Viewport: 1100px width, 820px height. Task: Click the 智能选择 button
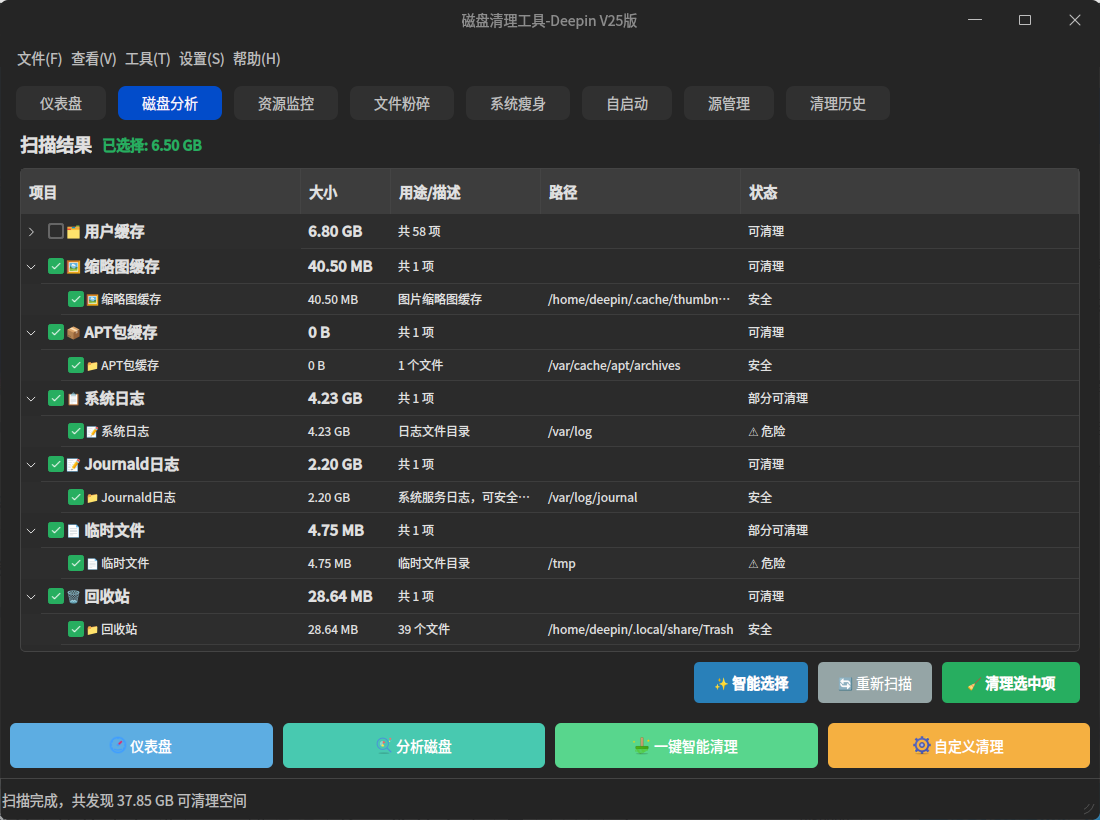pyautogui.click(x=751, y=683)
